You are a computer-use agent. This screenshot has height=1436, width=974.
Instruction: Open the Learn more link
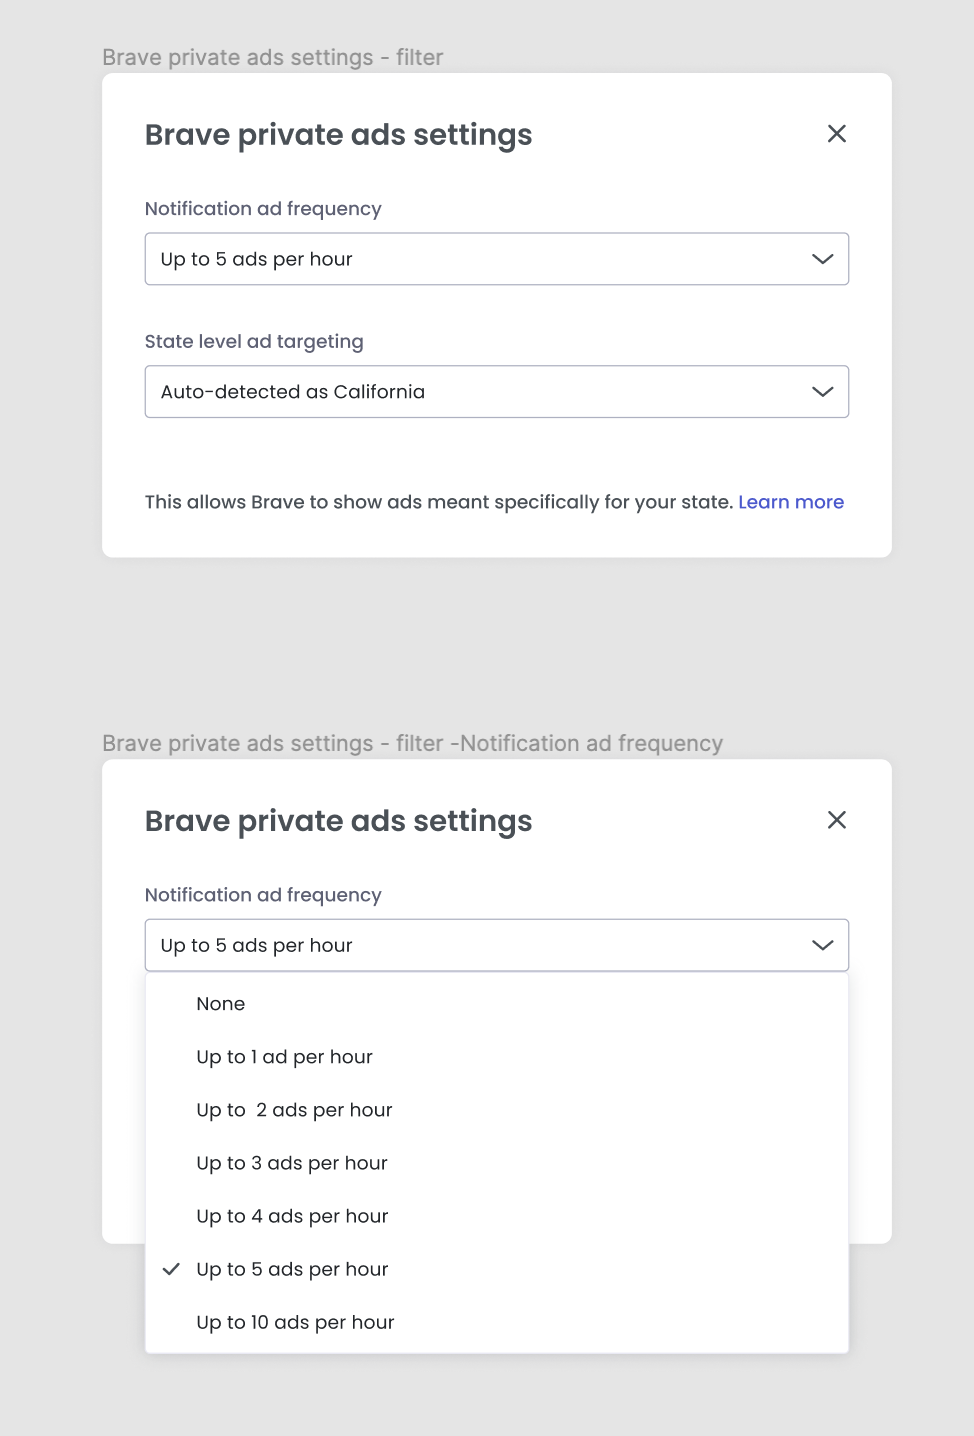point(790,501)
